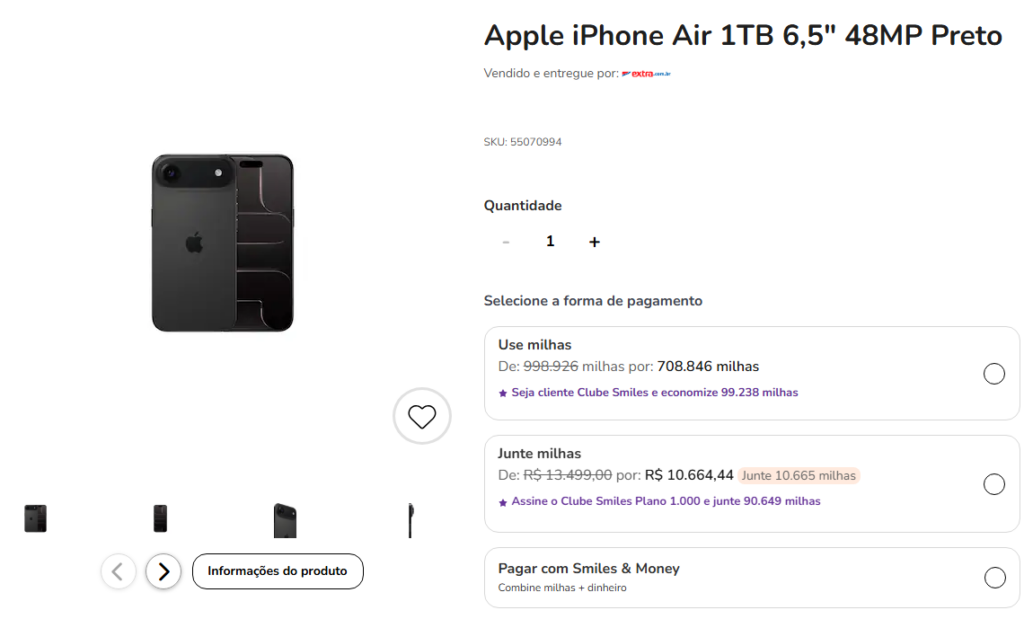Go to previous product image arrow

tap(118, 571)
